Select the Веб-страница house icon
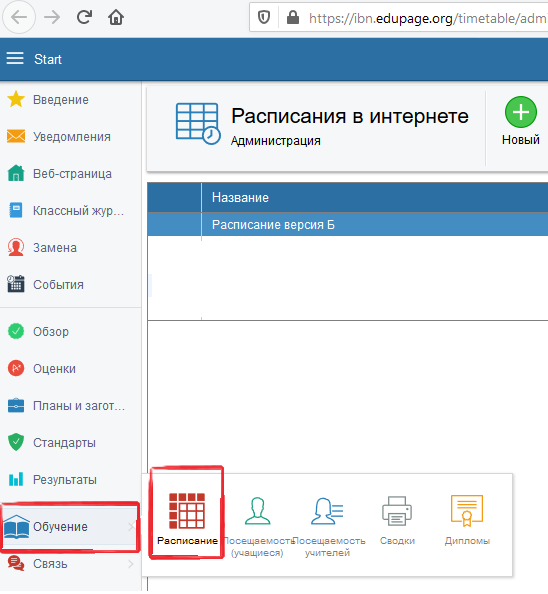Image resolution: width=548 pixels, height=594 pixels. click(x=16, y=173)
